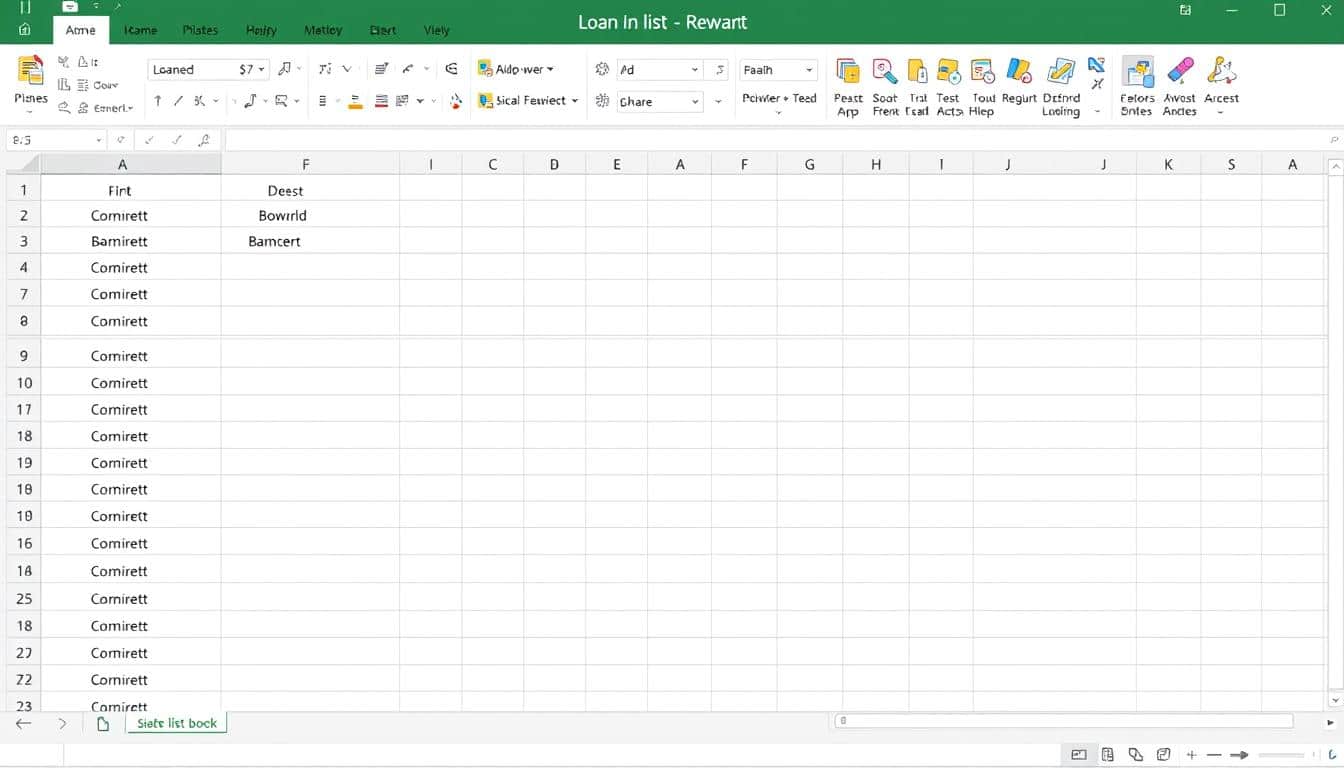Select row header 17
This screenshot has width=1344, height=768.
24,409
